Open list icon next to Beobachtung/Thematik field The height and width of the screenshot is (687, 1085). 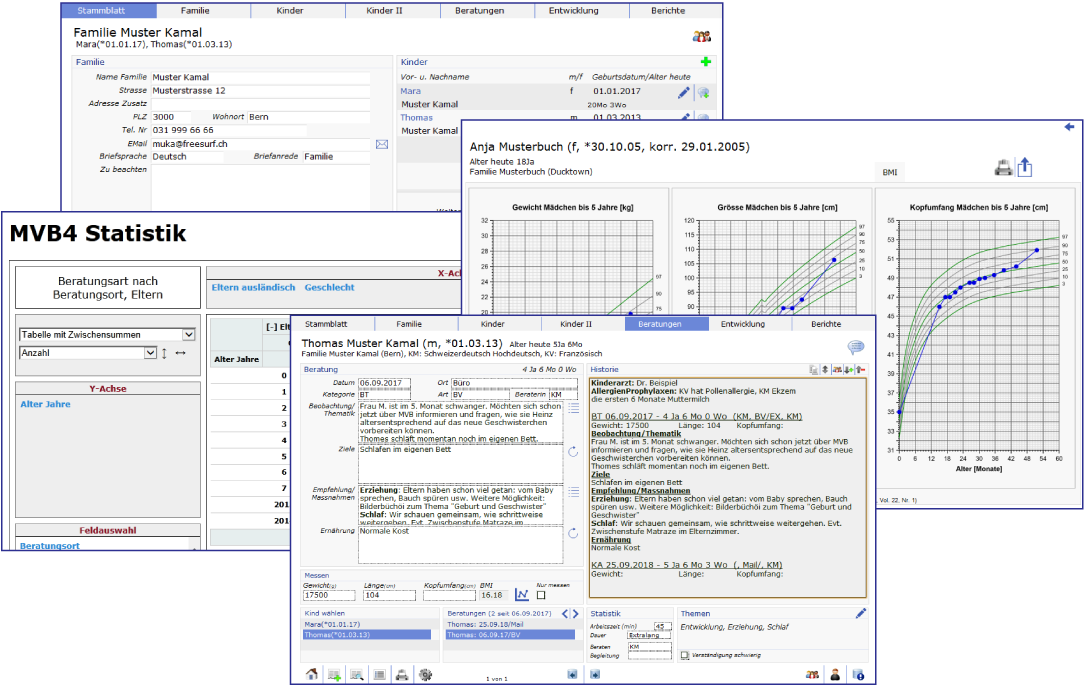[574, 409]
